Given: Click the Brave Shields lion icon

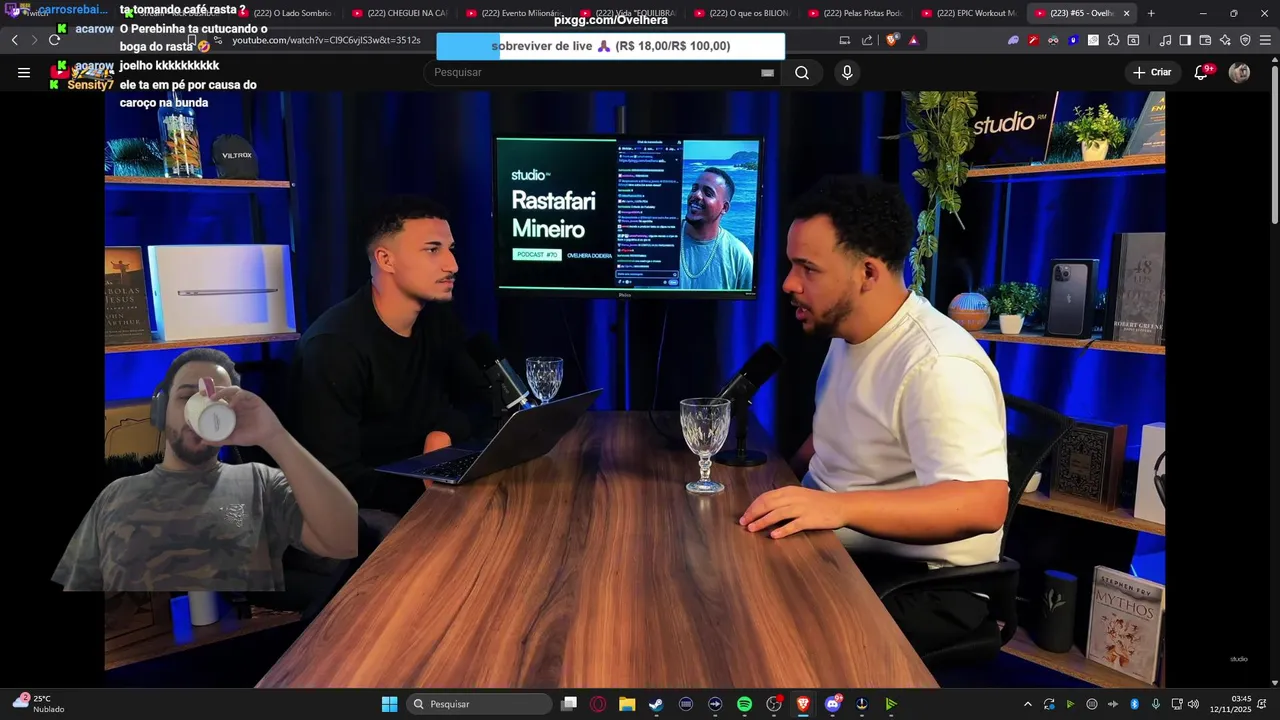Looking at the screenshot, I should pyautogui.click(x=892, y=40).
